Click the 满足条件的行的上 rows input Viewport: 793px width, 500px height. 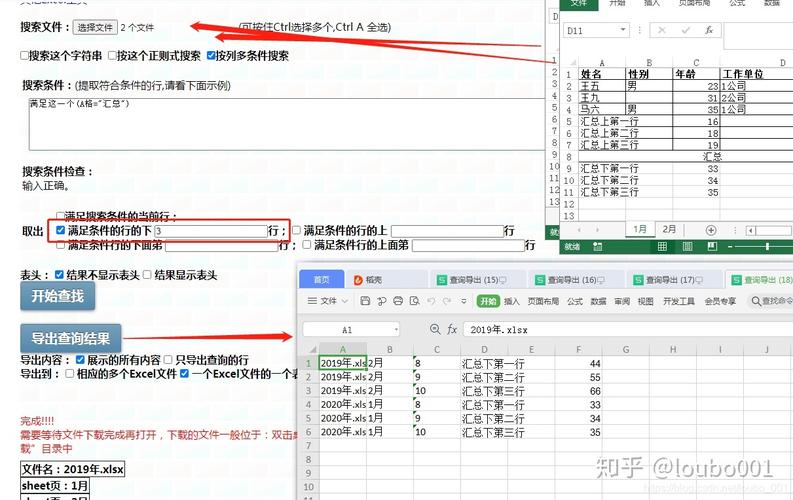point(448,232)
